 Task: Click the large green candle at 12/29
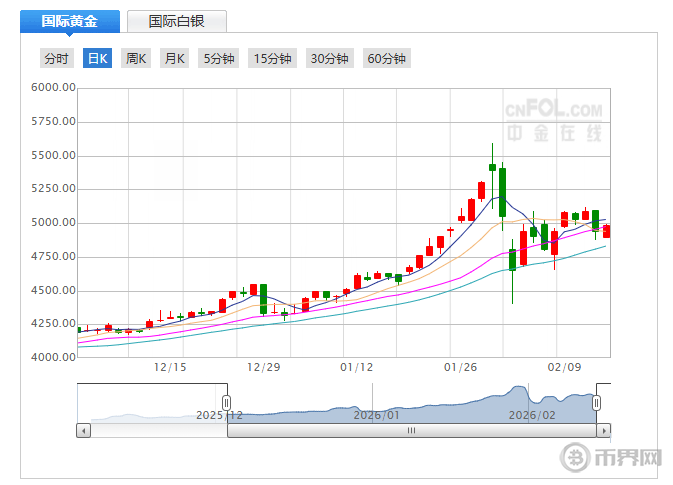click(x=263, y=298)
